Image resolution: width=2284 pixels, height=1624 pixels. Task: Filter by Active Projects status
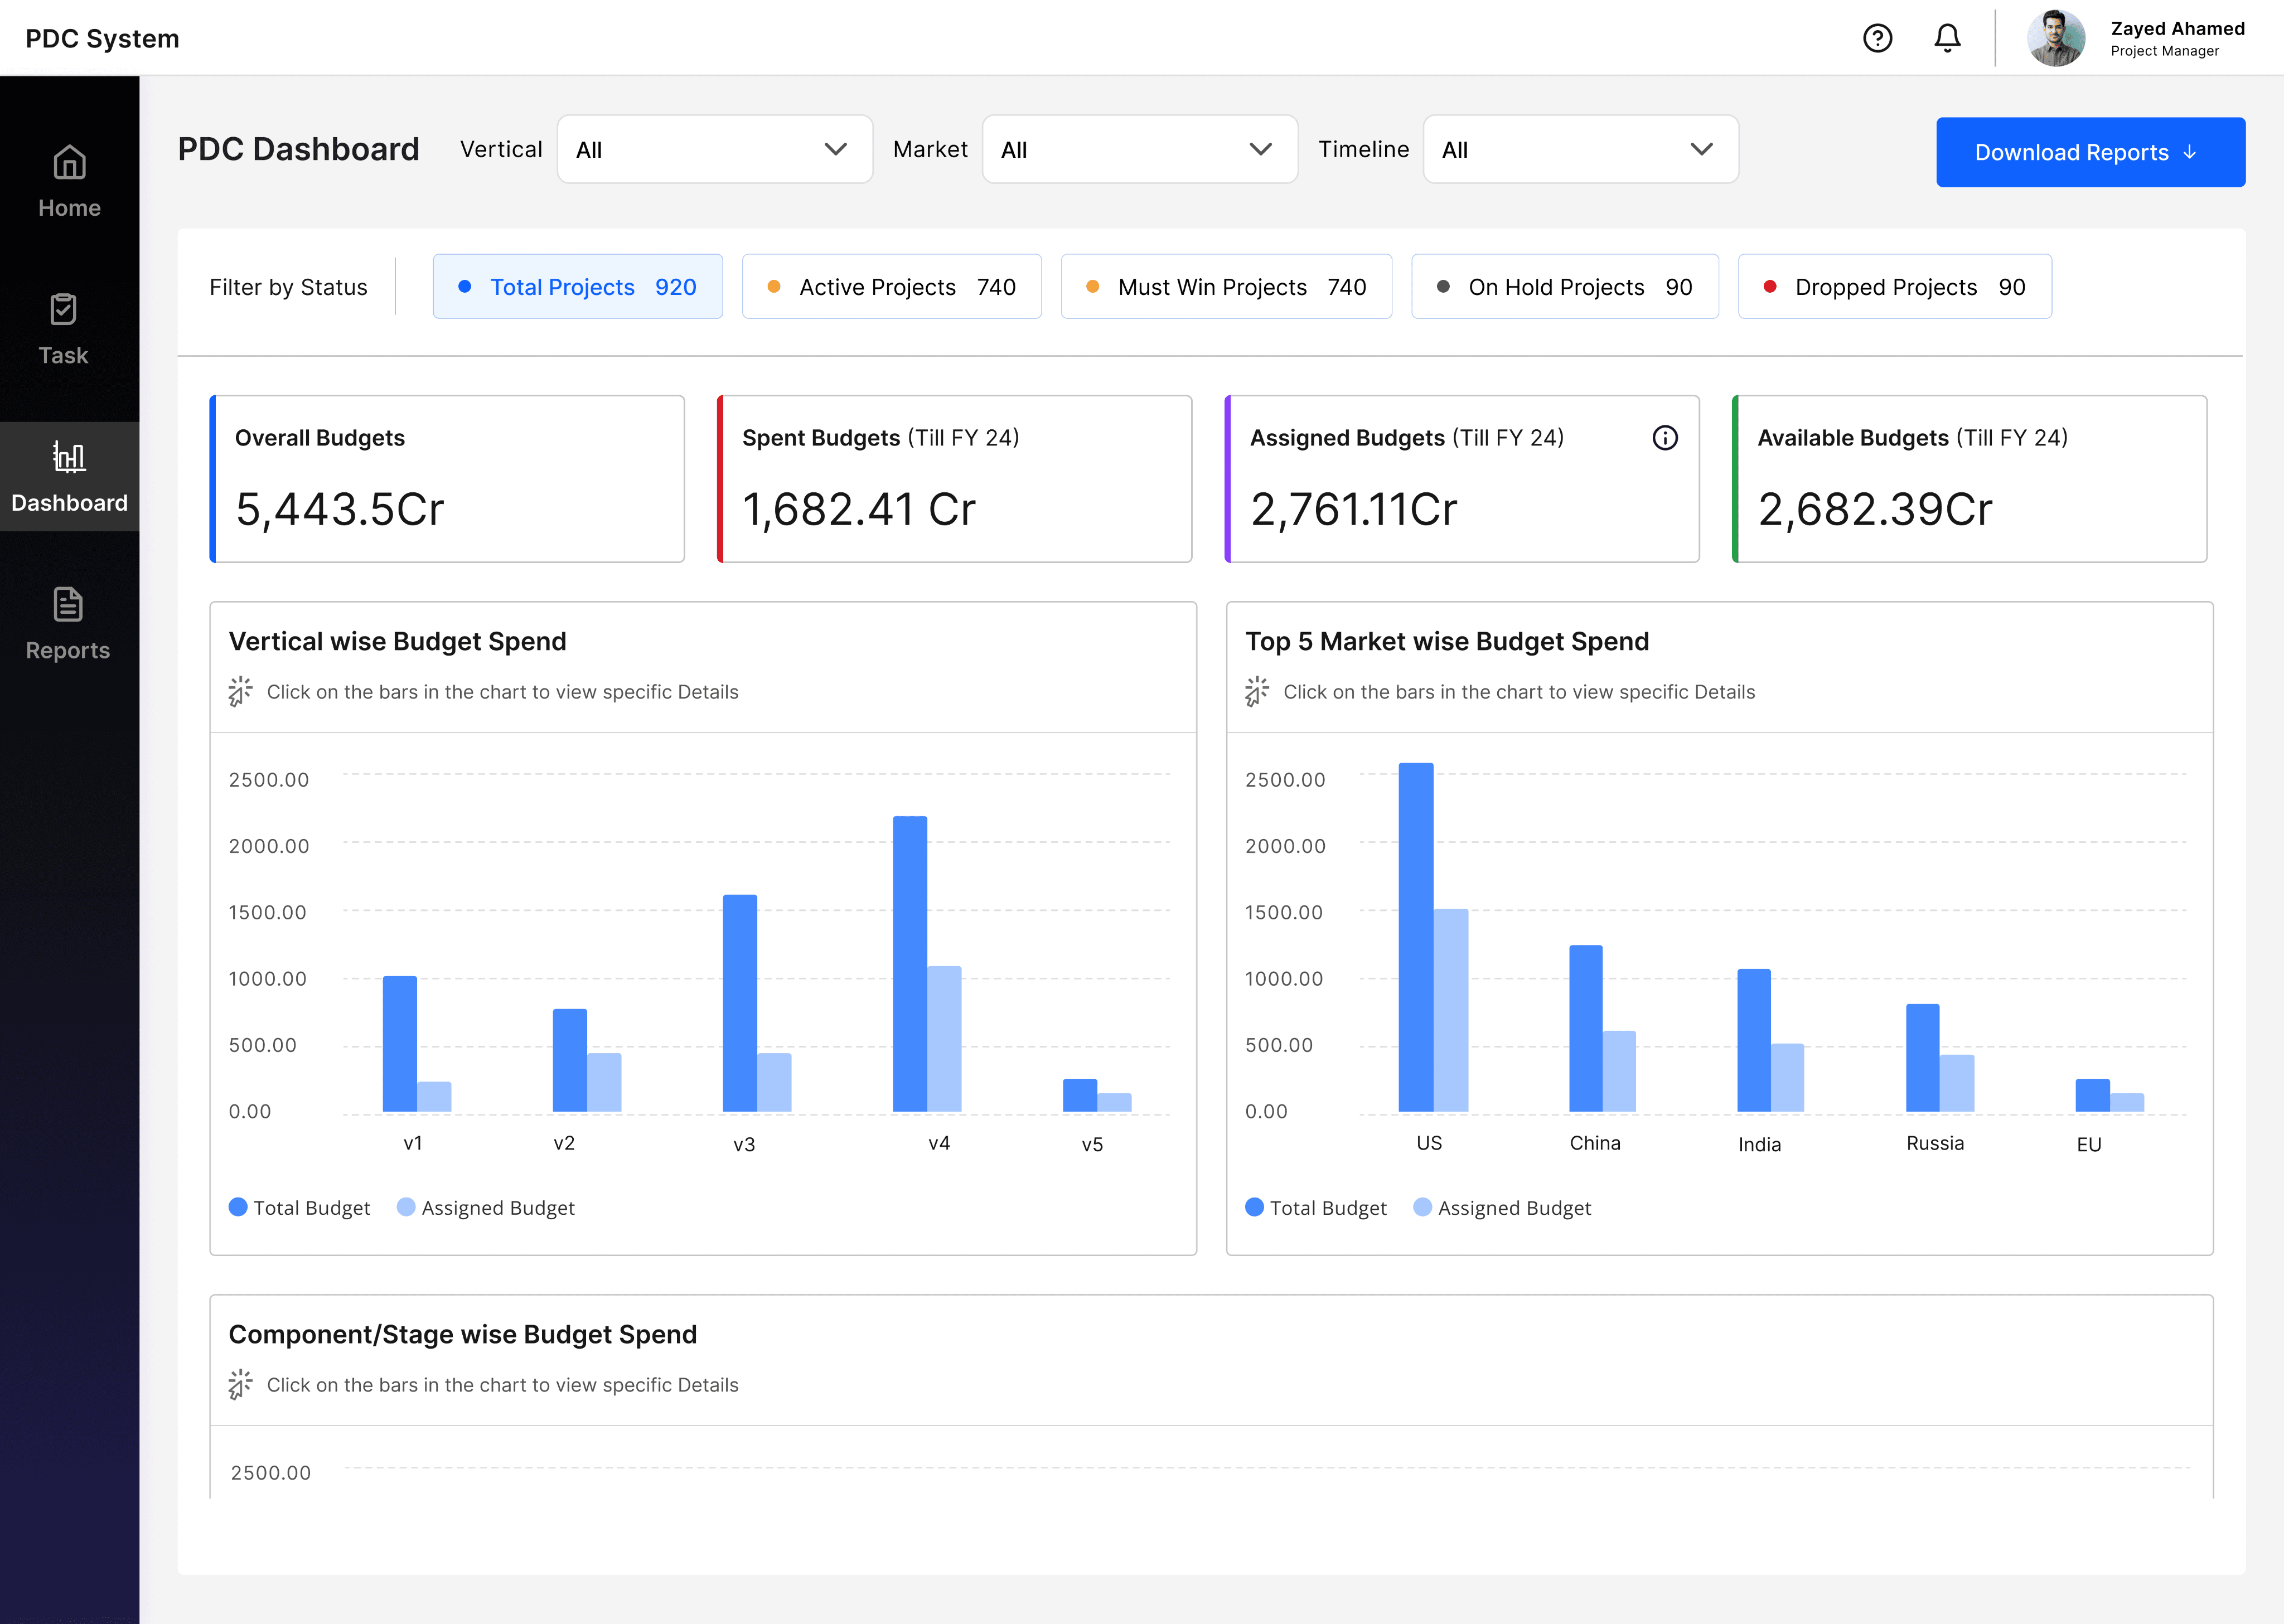pyautogui.click(x=891, y=287)
